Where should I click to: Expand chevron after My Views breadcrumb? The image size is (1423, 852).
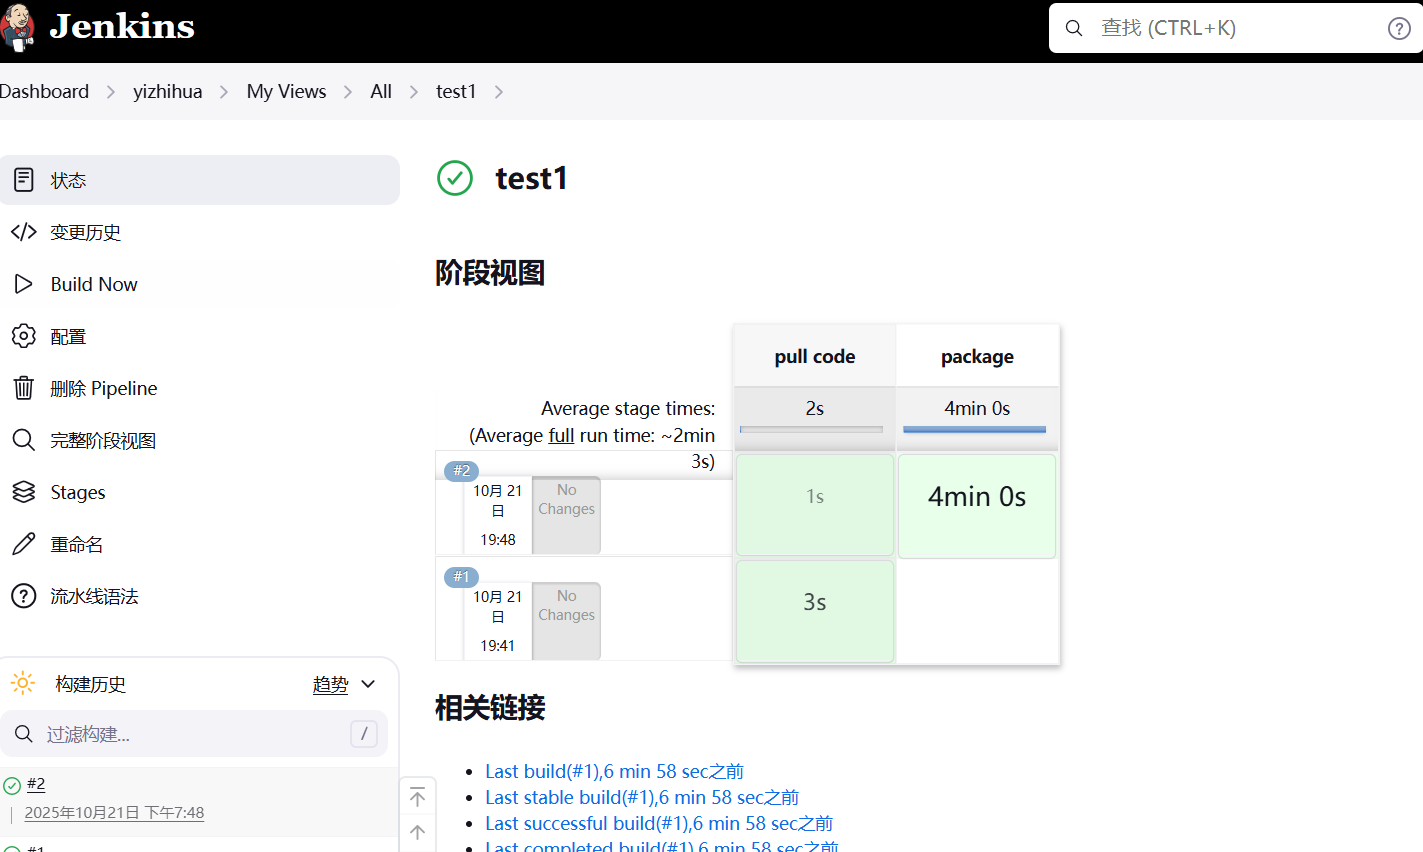(348, 92)
